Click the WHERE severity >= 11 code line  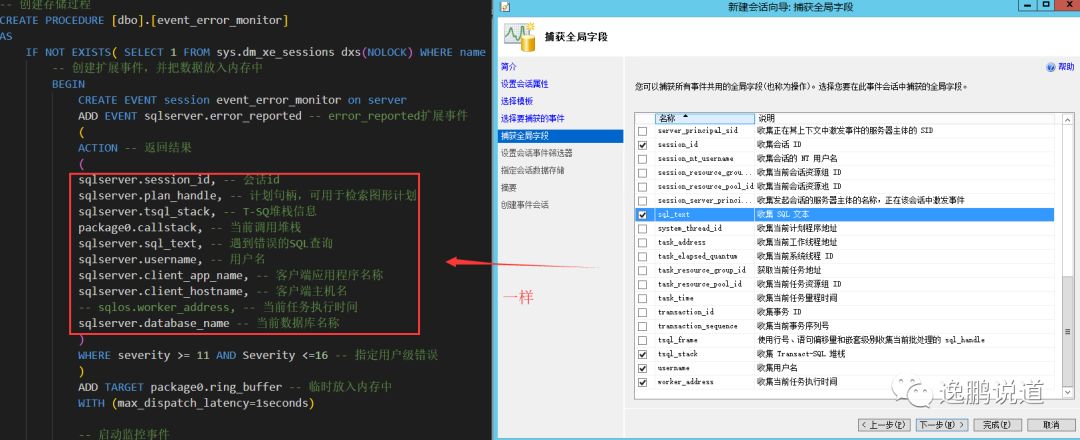point(258,355)
